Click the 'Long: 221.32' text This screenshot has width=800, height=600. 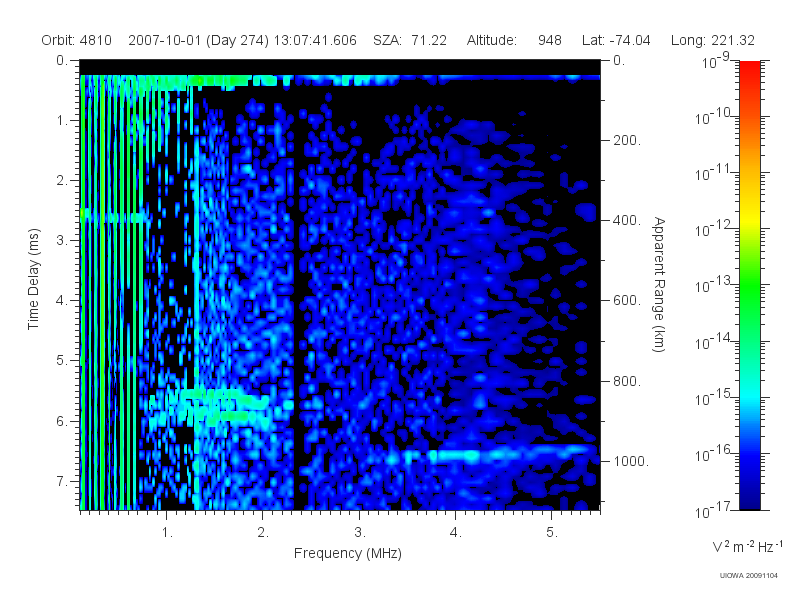point(712,40)
